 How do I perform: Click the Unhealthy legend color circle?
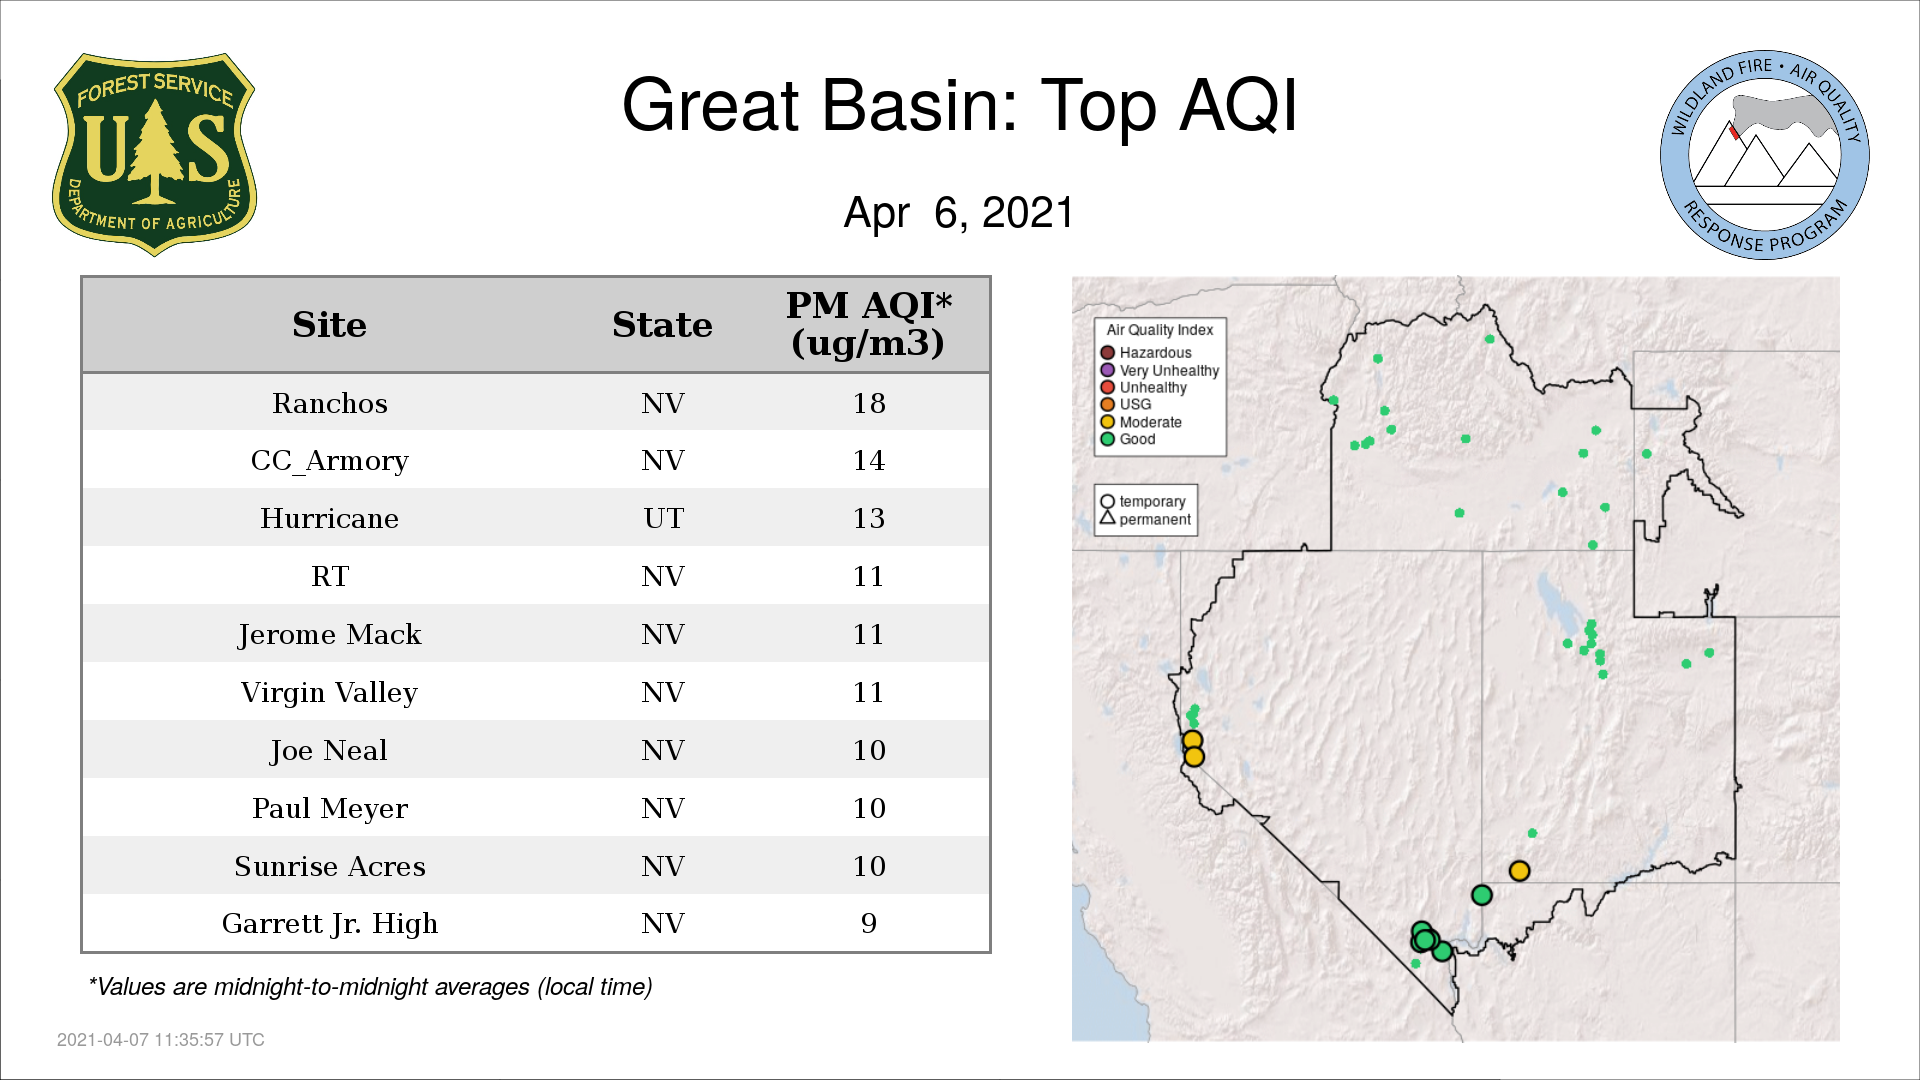[x=1107, y=387]
